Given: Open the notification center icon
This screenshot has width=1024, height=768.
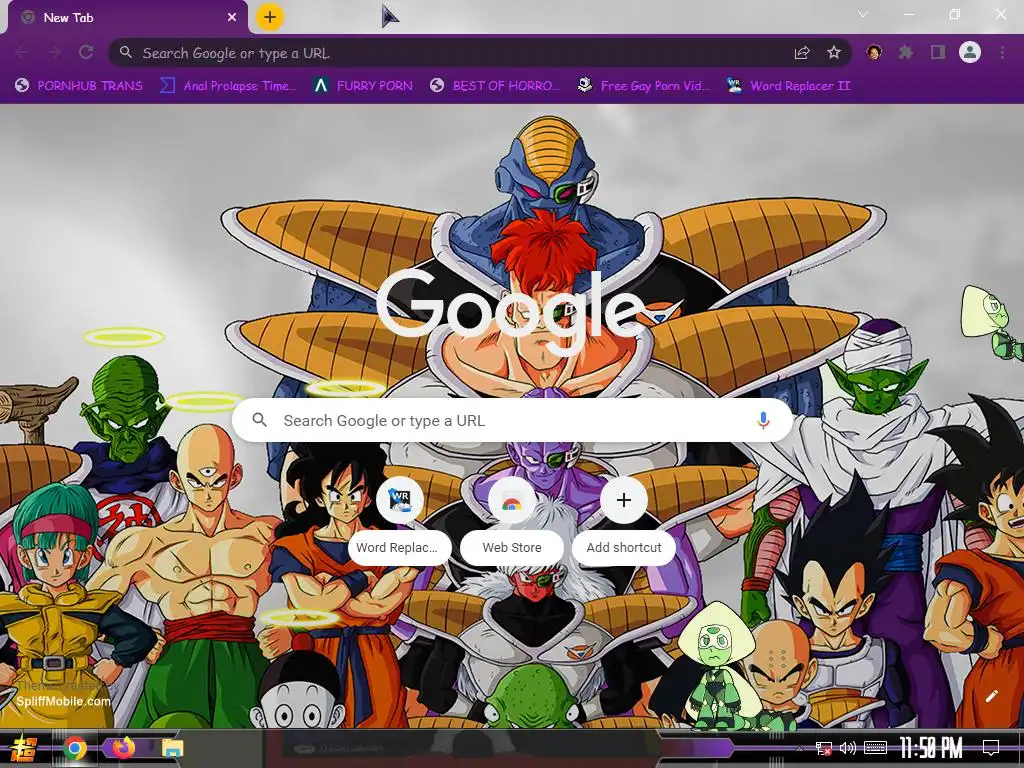Looking at the screenshot, I should [x=991, y=747].
